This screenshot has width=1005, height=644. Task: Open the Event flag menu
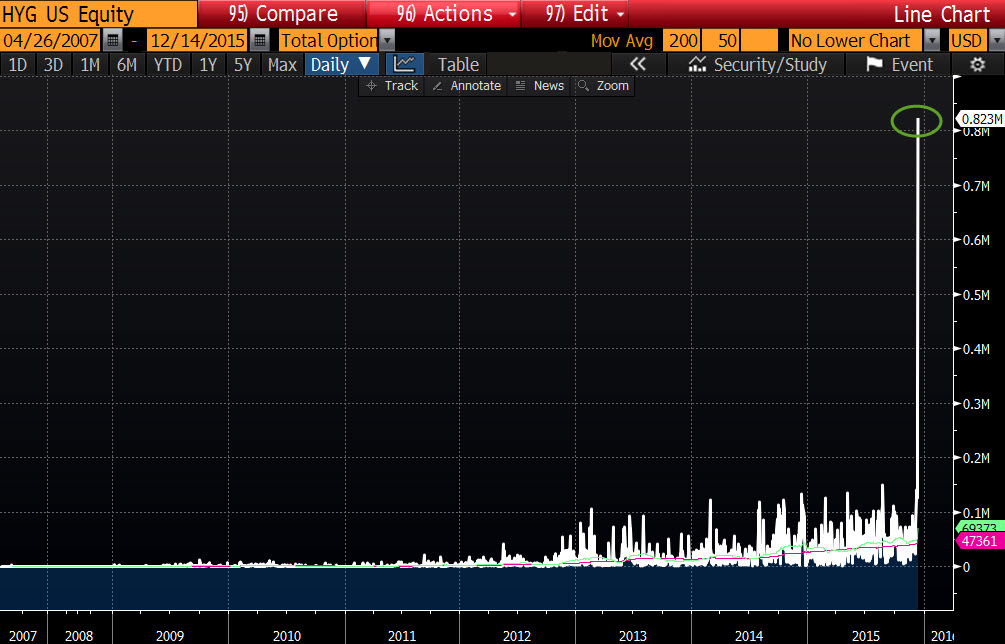898,64
